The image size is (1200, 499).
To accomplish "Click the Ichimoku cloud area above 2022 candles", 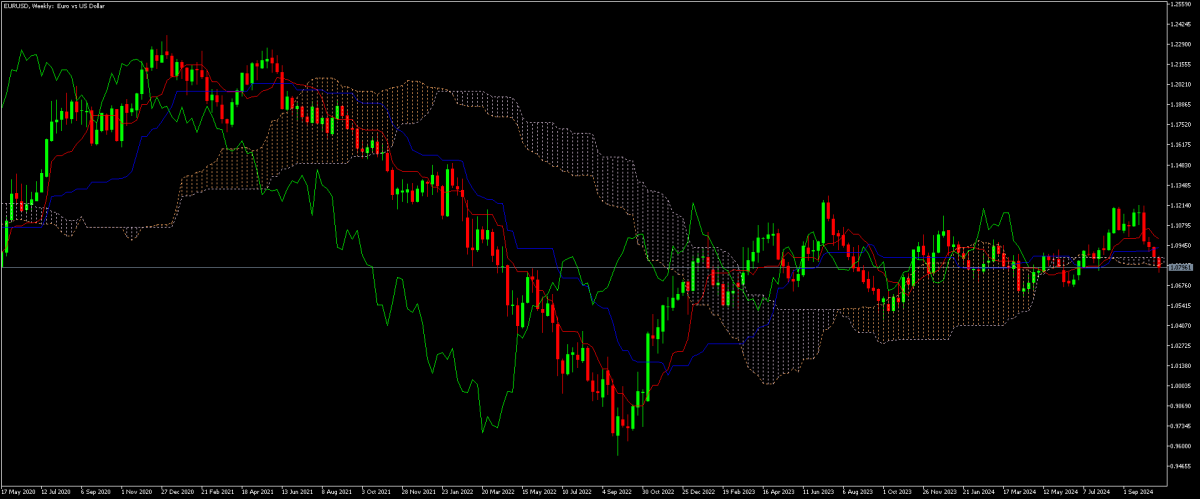I will 550,130.
